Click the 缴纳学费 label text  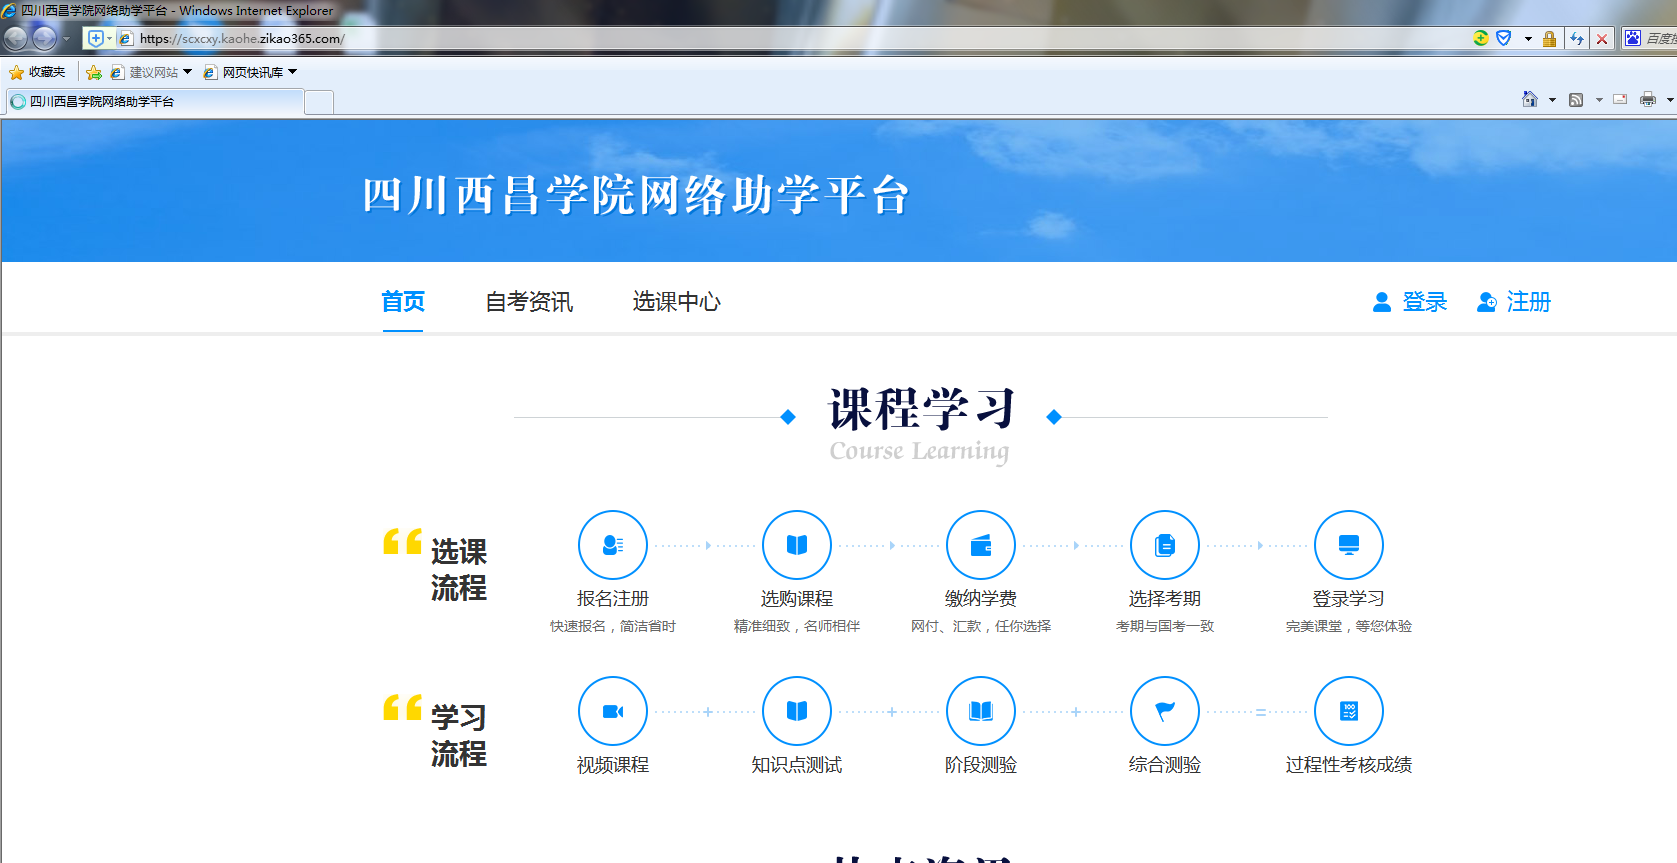(981, 599)
